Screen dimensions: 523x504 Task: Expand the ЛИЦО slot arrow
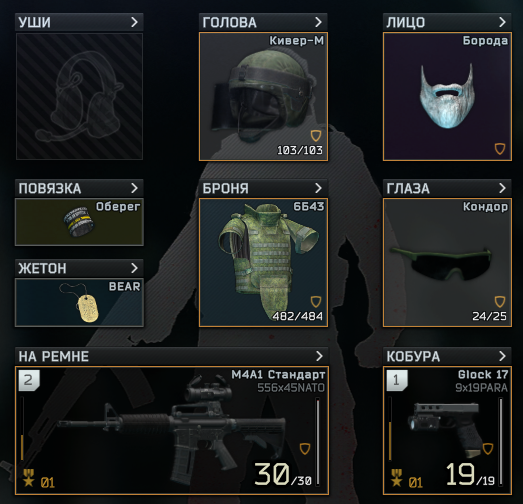coord(502,22)
